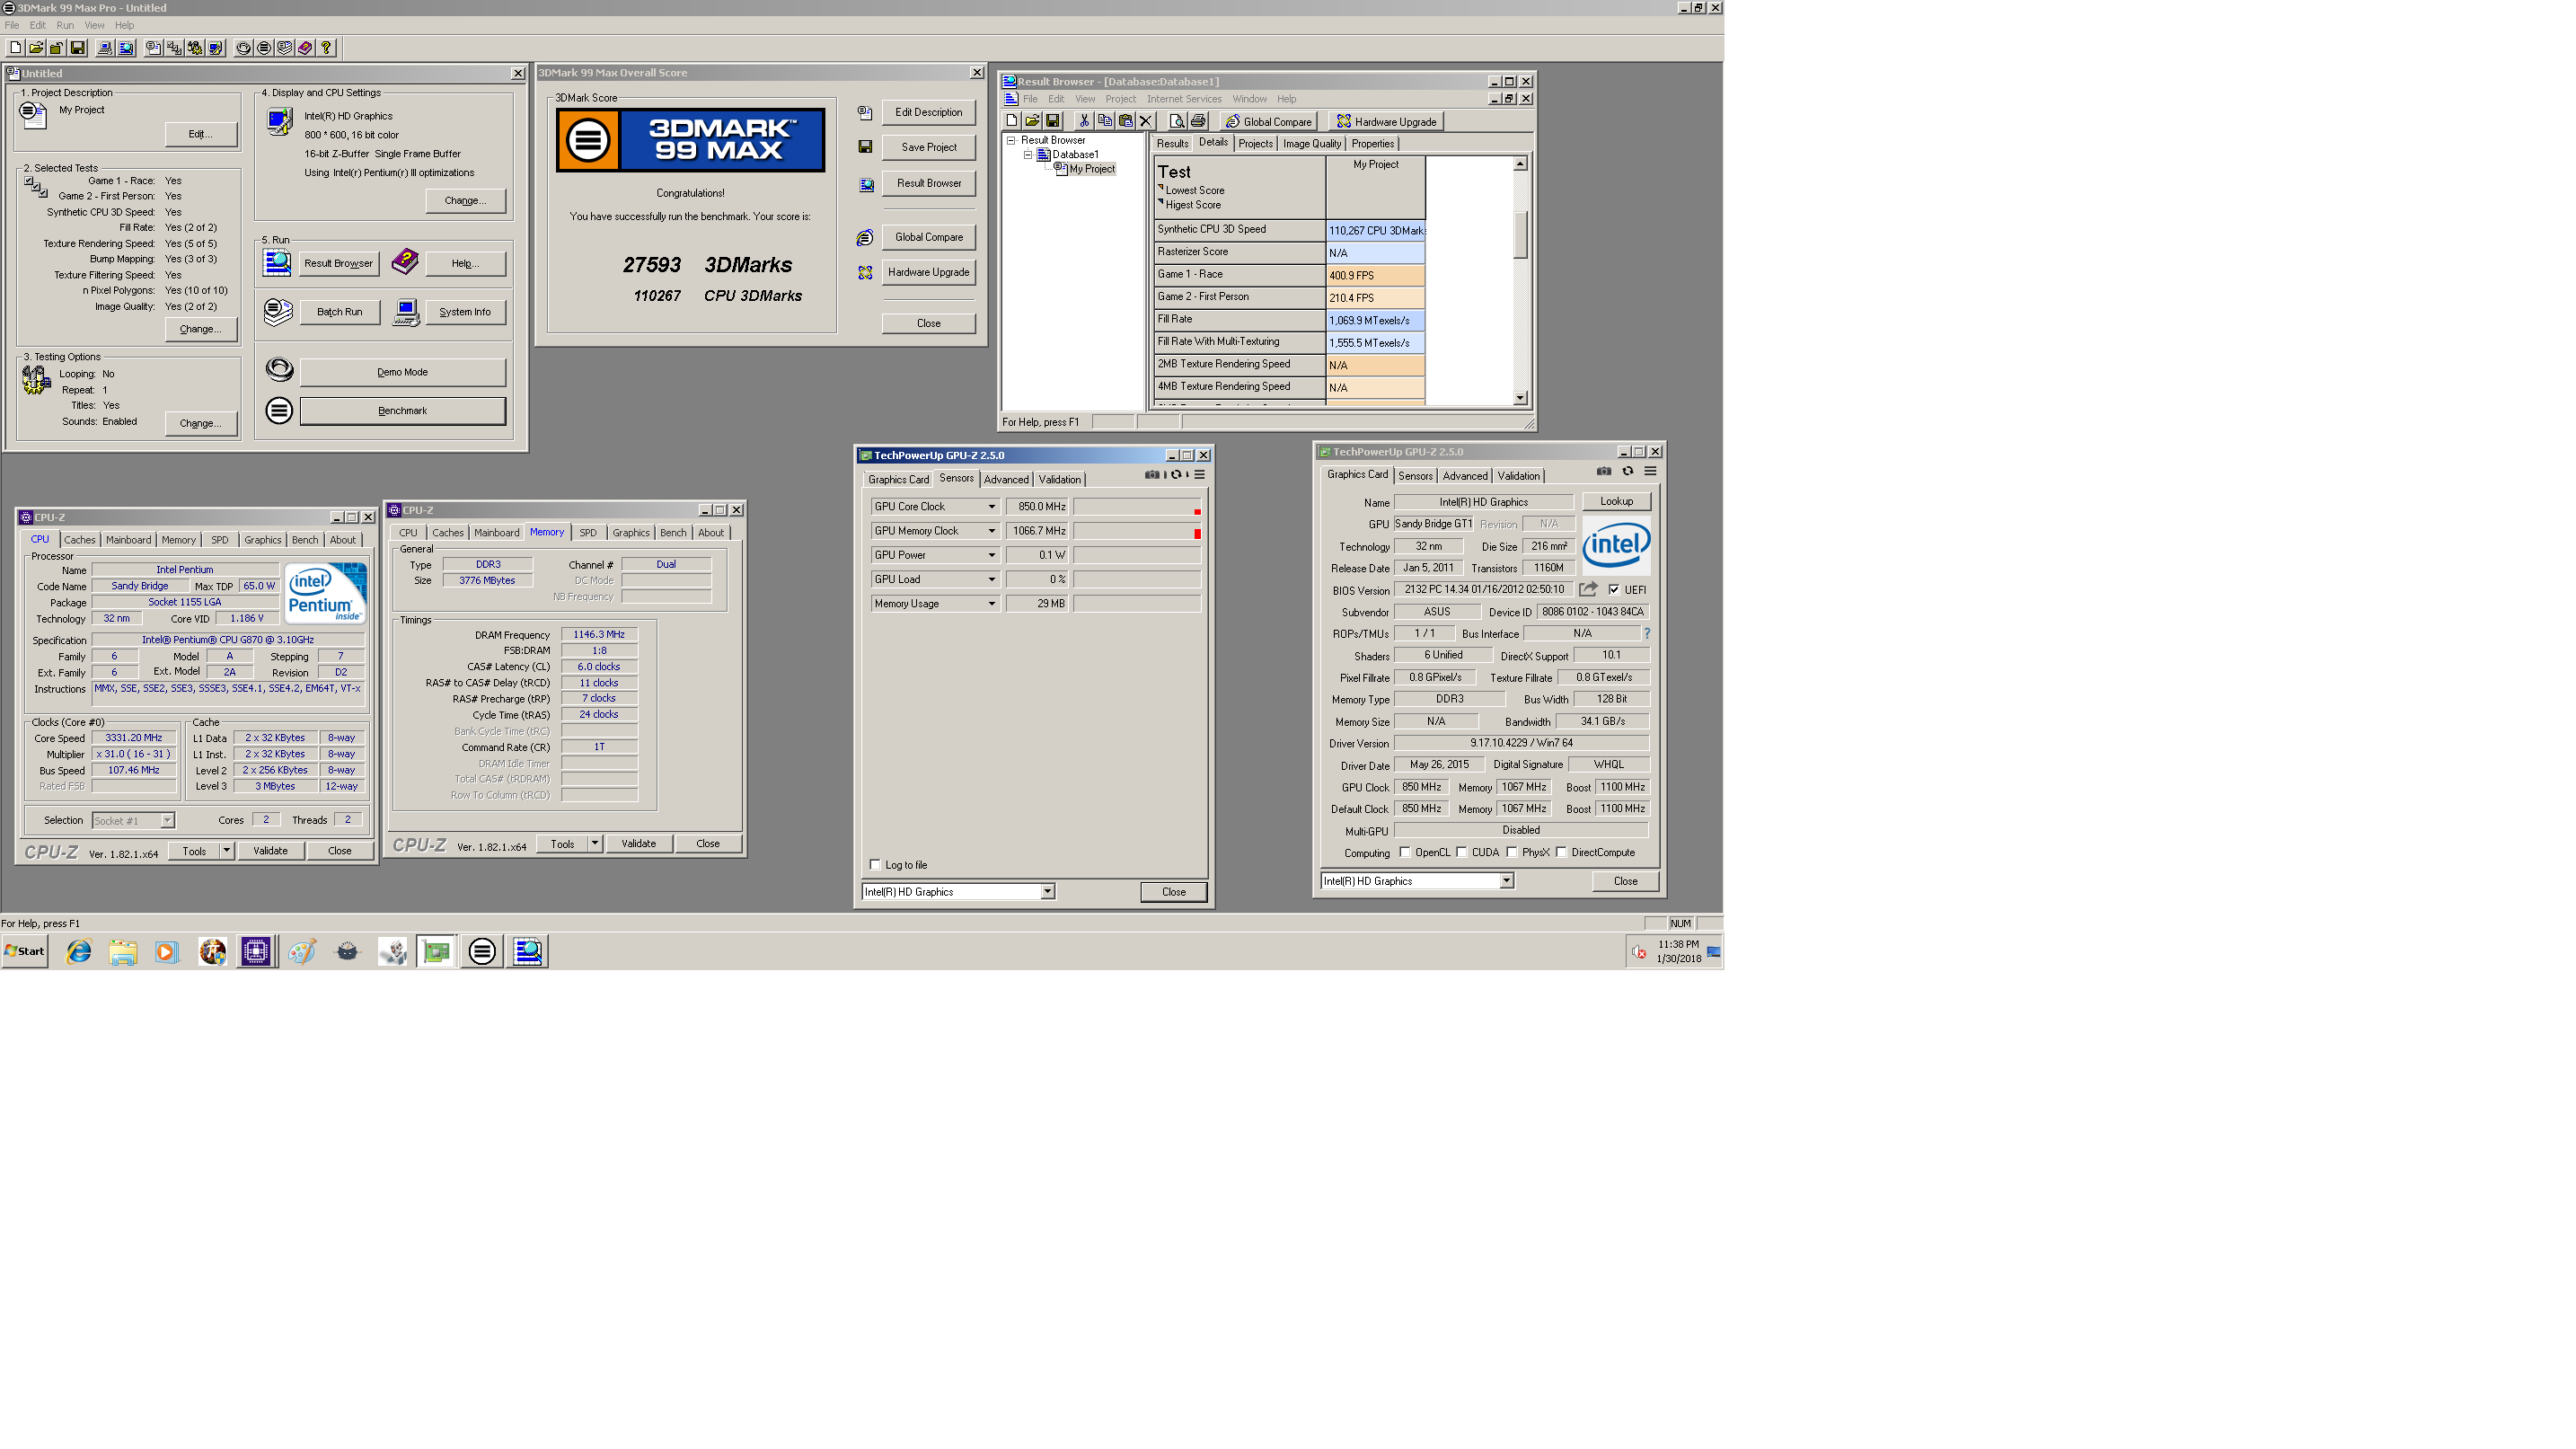2576x1449 pixels.
Task: Open Memory Usage sensor dropdown
Action: click(x=992, y=604)
